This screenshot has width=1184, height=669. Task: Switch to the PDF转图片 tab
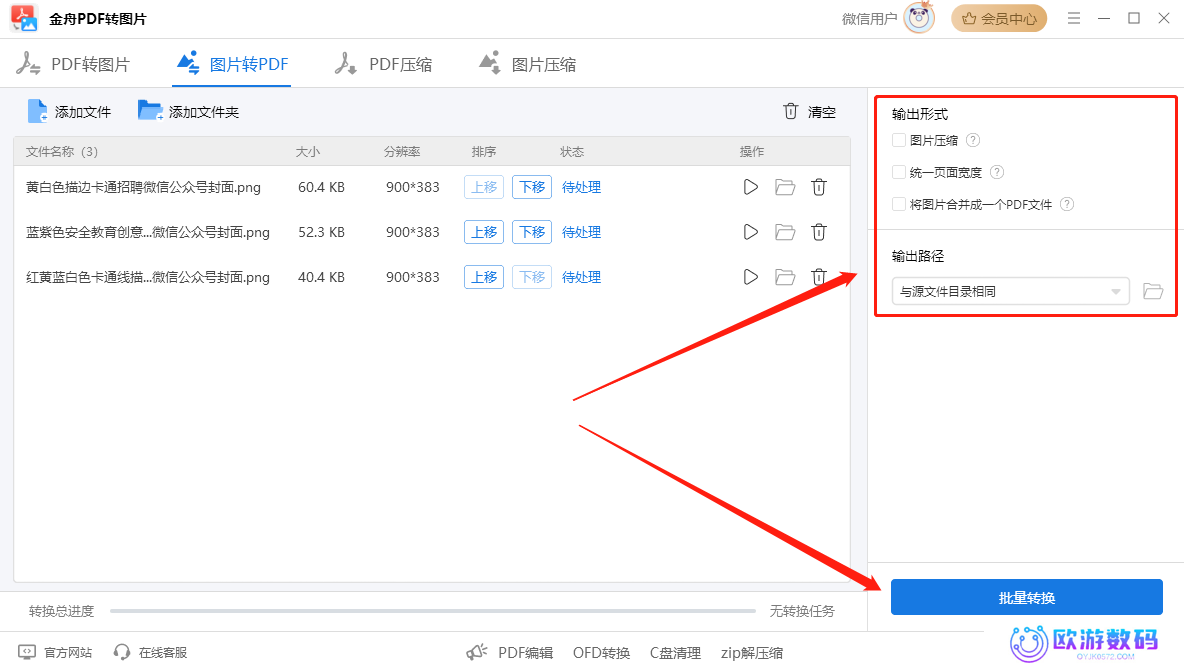click(73, 64)
